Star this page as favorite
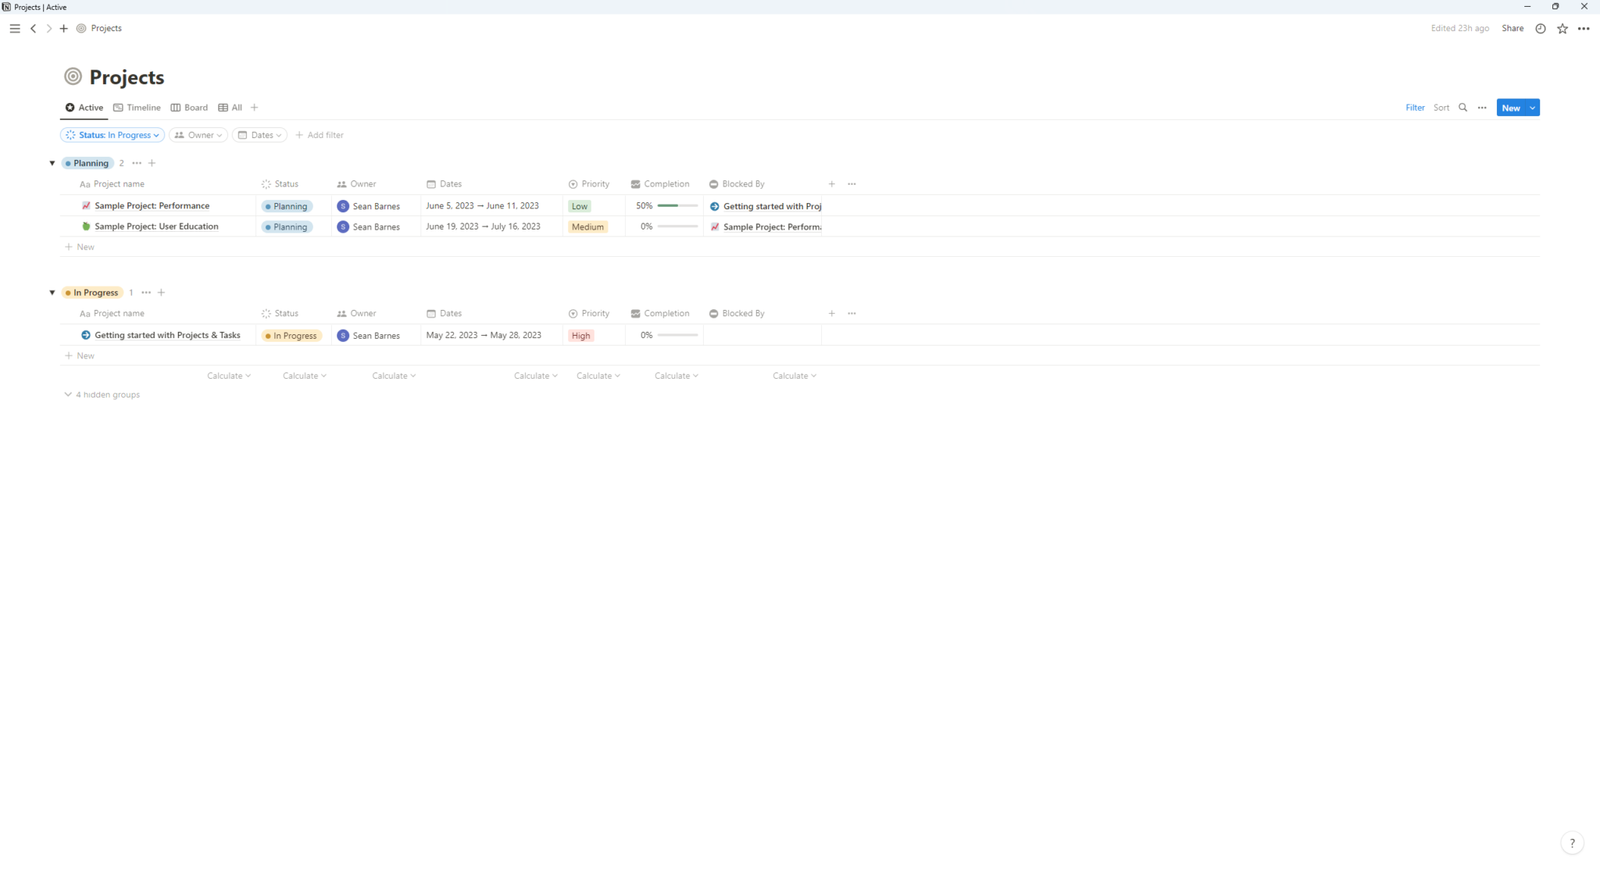The image size is (1600, 870). coord(1562,29)
